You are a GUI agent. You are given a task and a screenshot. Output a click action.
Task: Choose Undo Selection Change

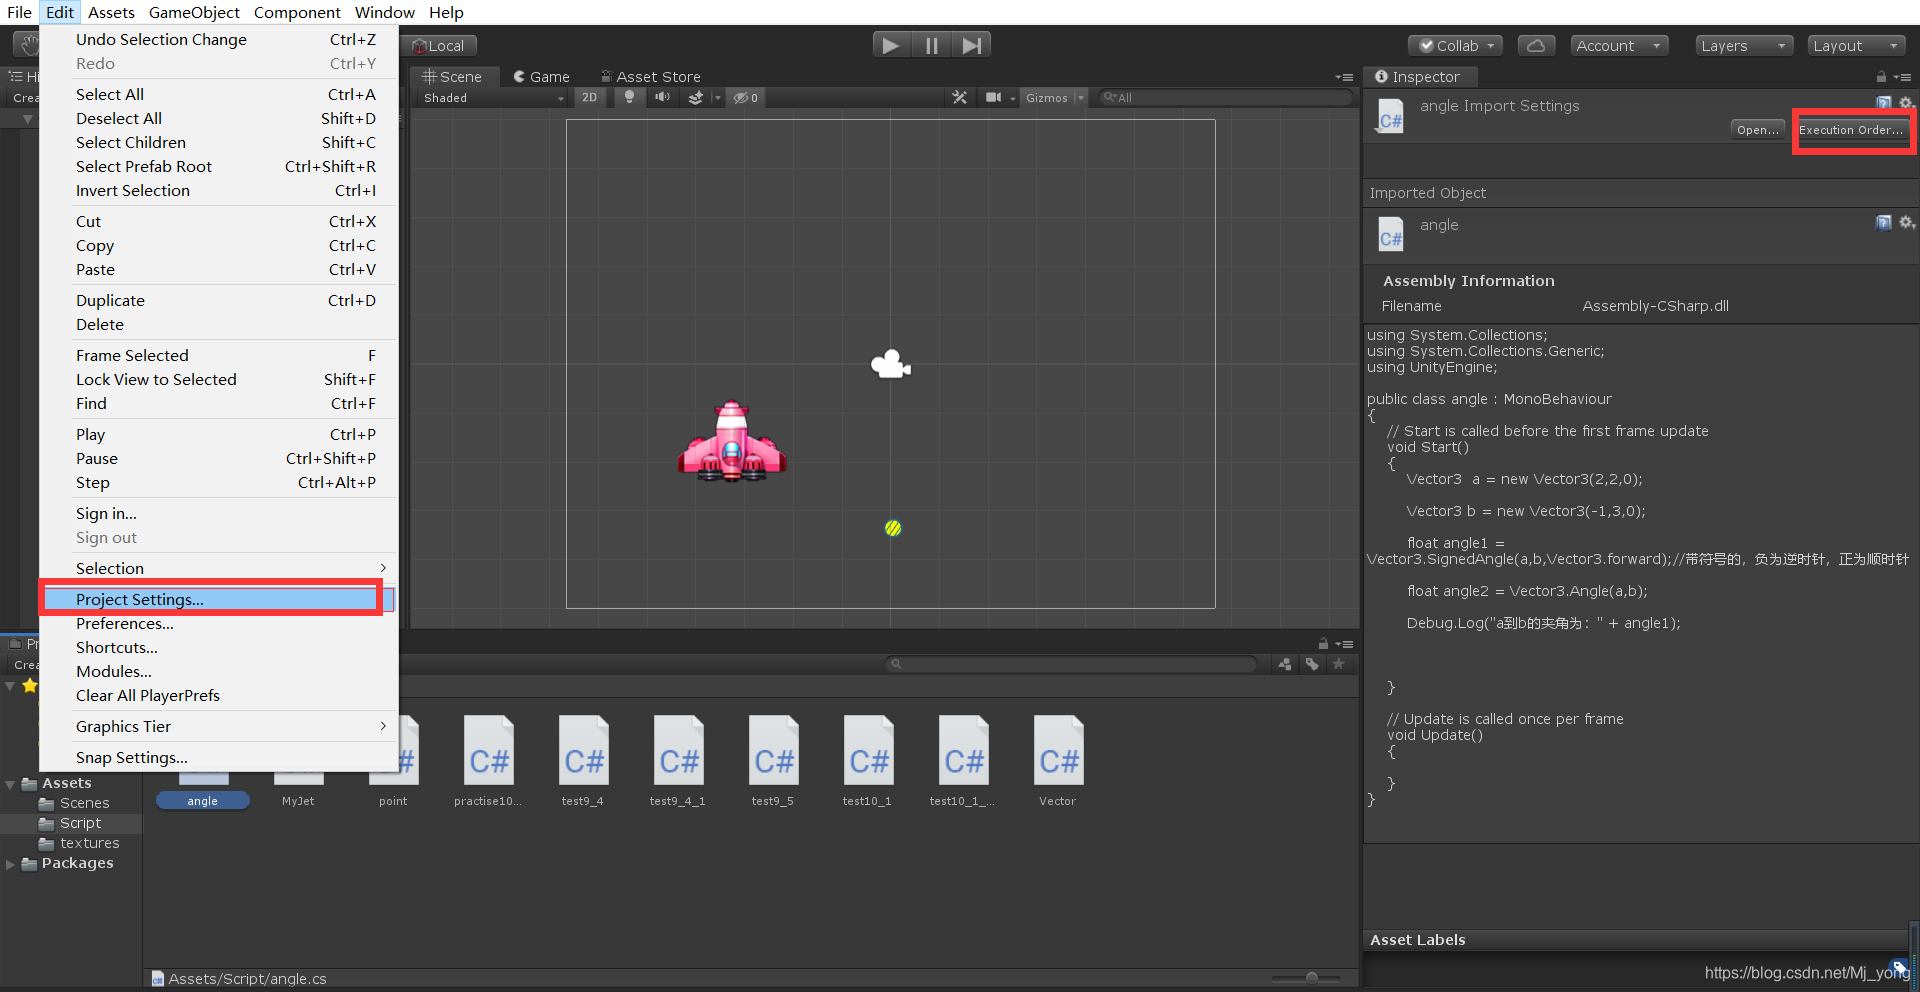(218, 39)
